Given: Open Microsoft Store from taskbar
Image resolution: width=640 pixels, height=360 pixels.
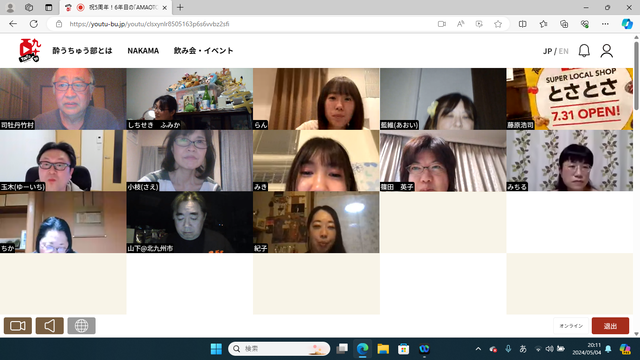Looking at the screenshot, I should point(403,349).
